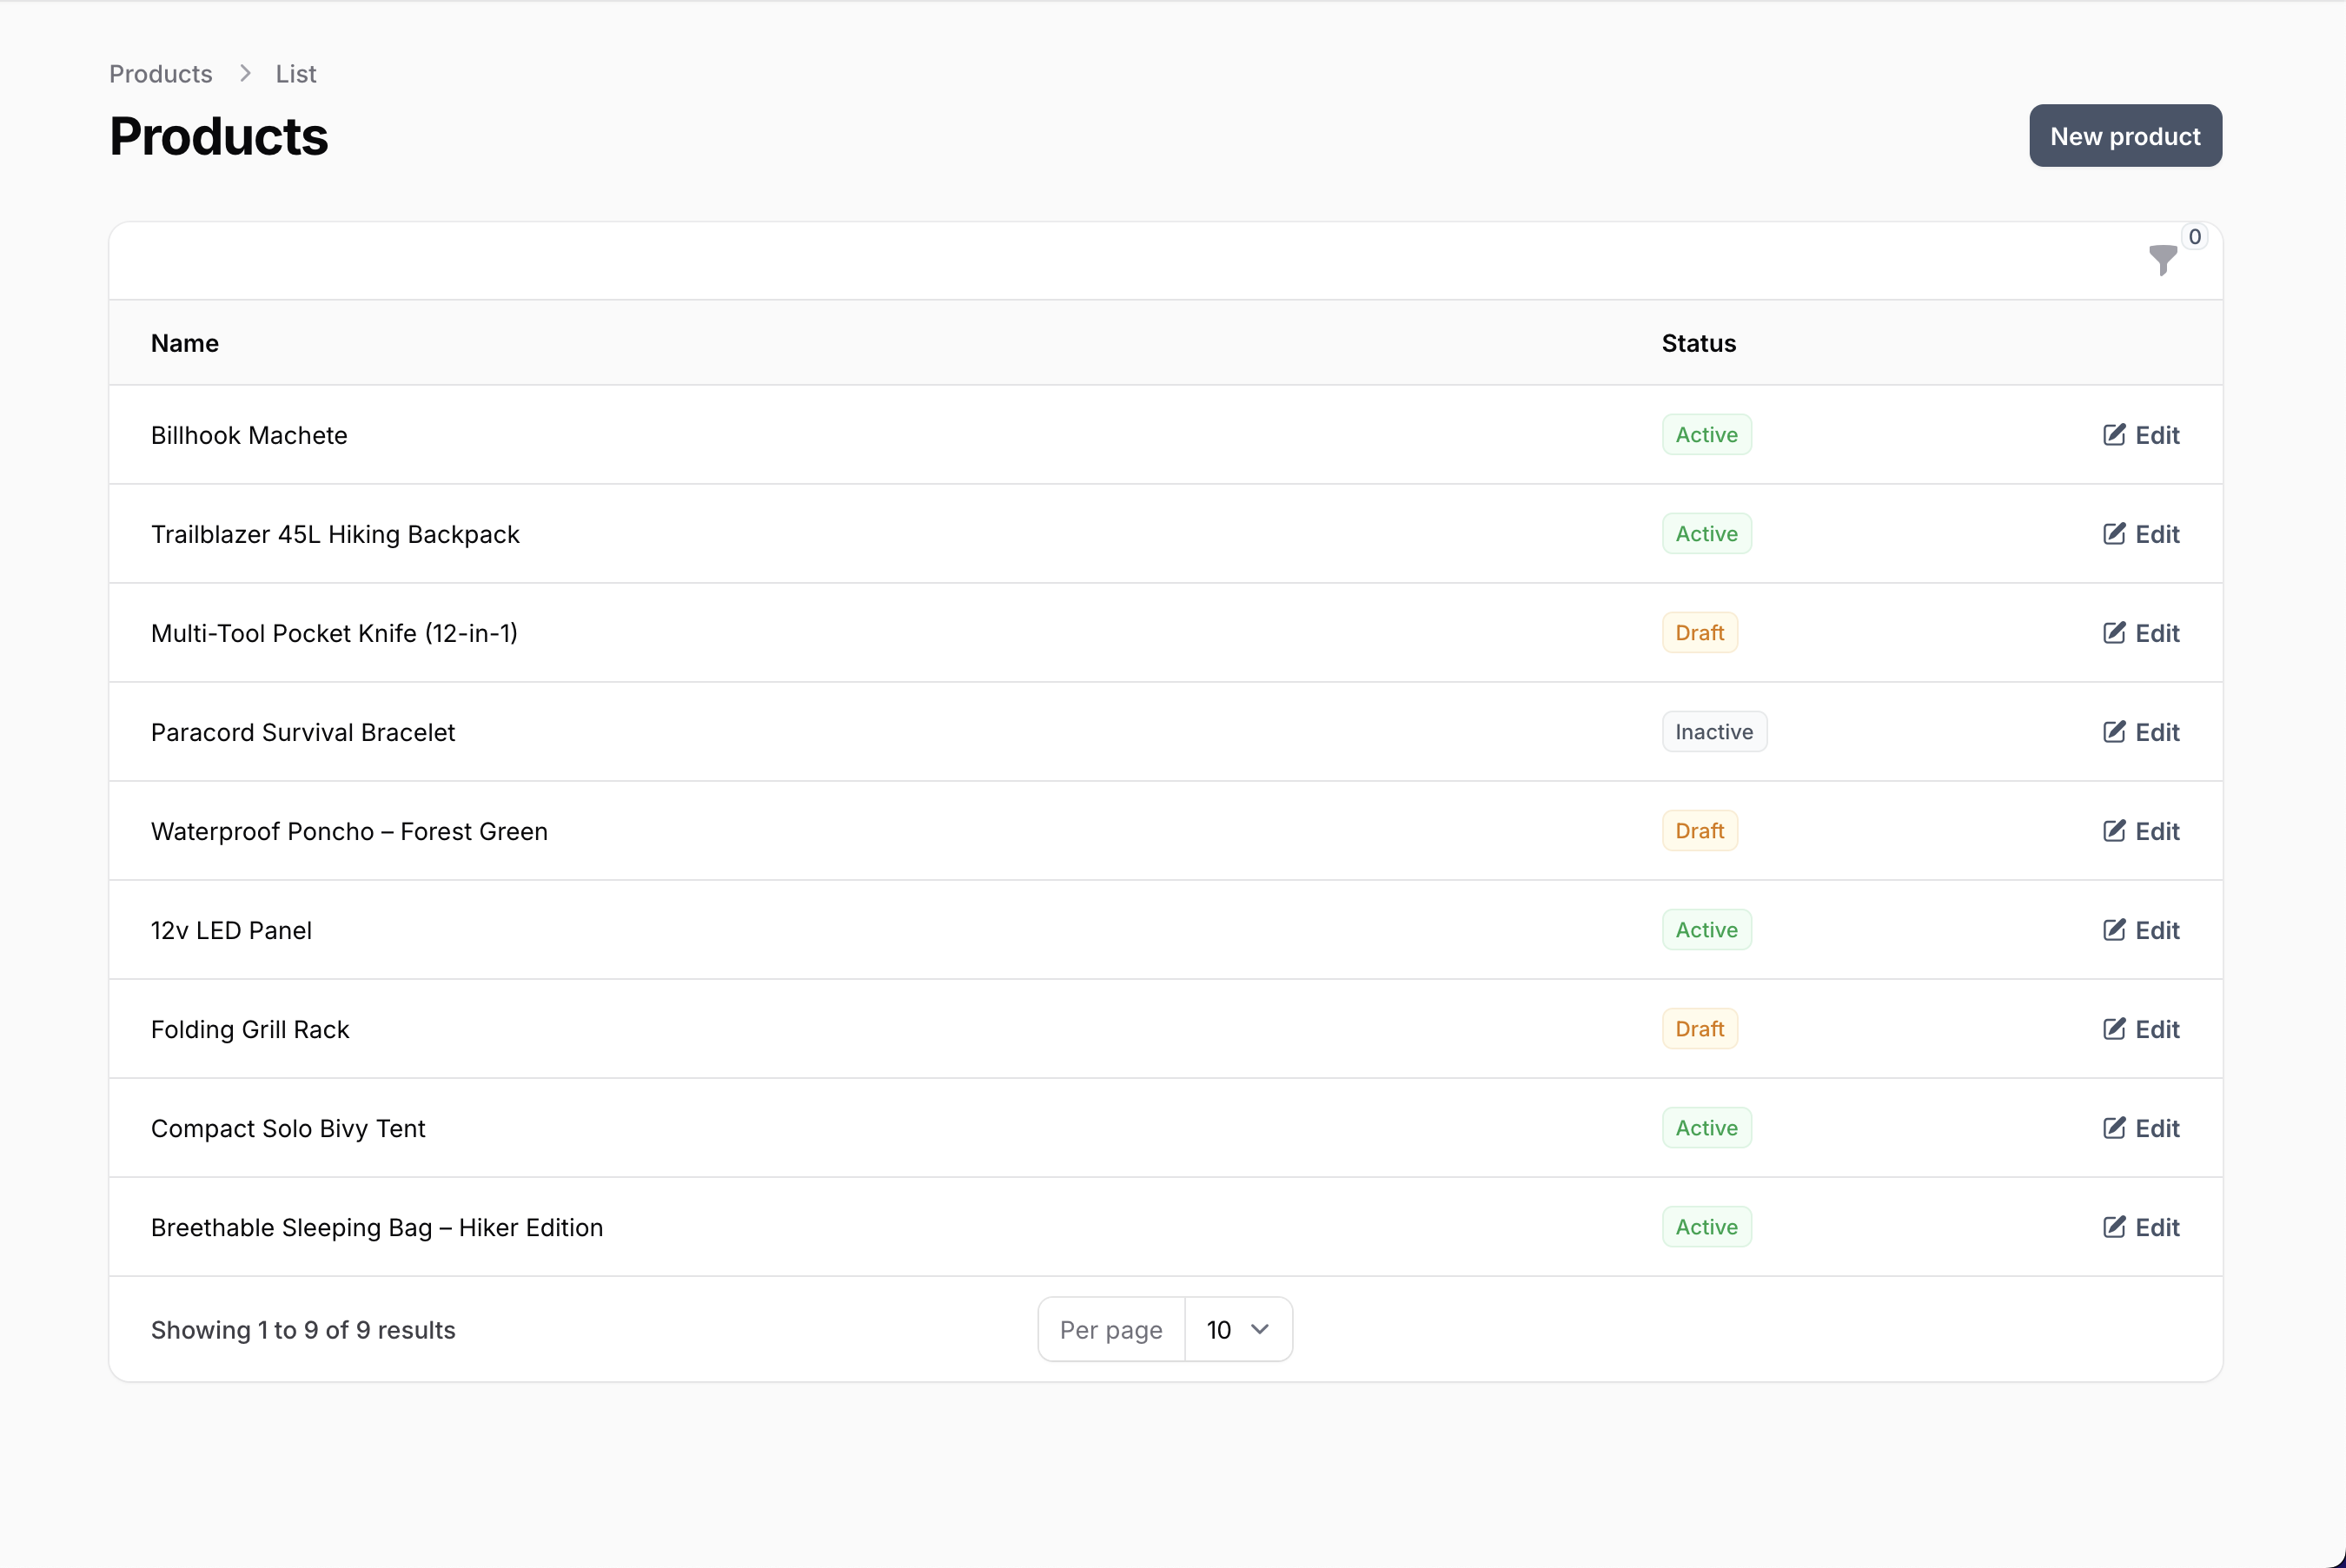Click edit pencil icon for Multi-Tool Pocket Knife
Viewport: 2346px width, 1568px height.
(2113, 633)
